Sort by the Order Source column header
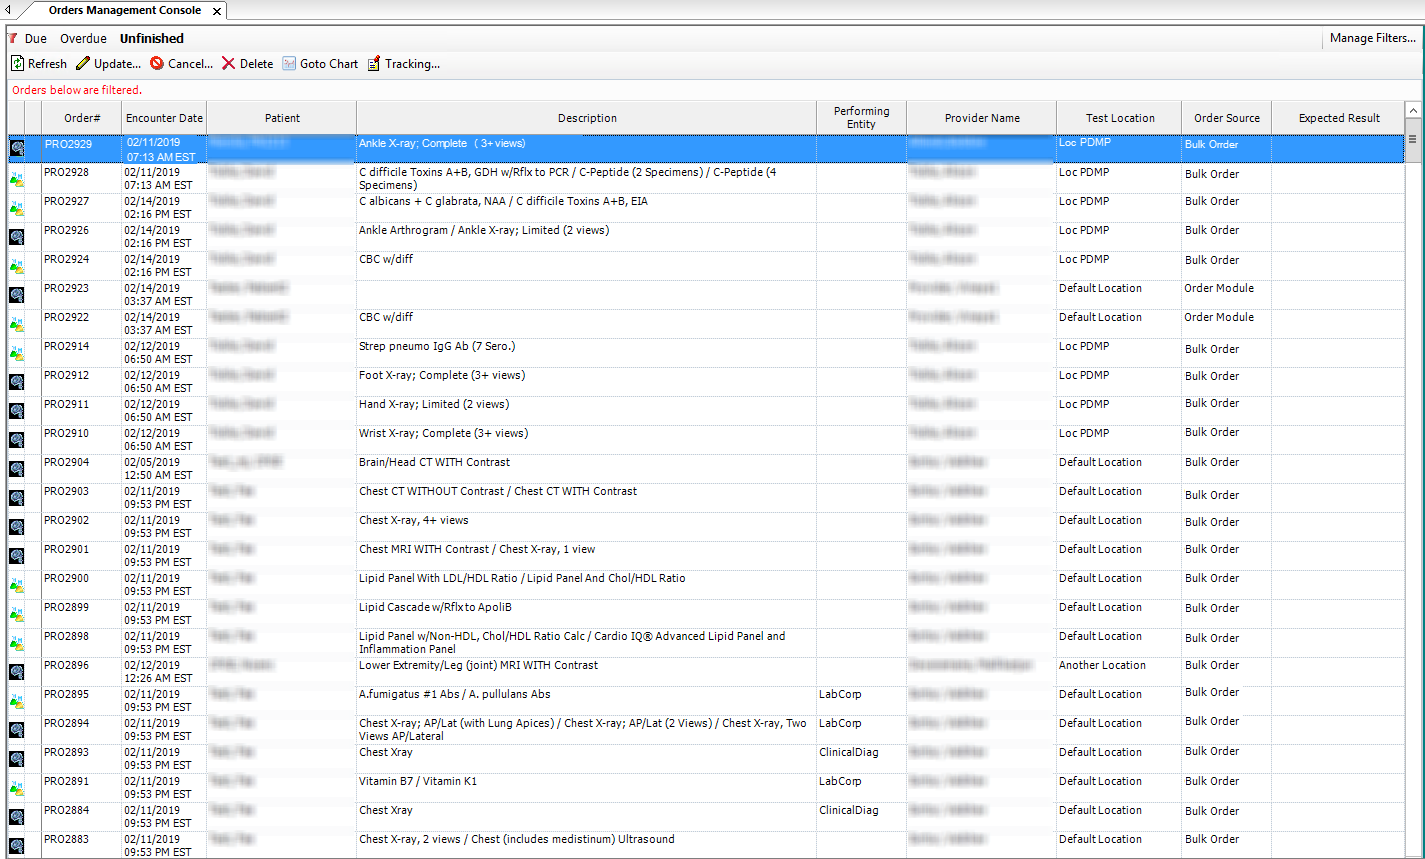Image resolution: width=1425 pixels, height=859 pixels. point(1227,118)
